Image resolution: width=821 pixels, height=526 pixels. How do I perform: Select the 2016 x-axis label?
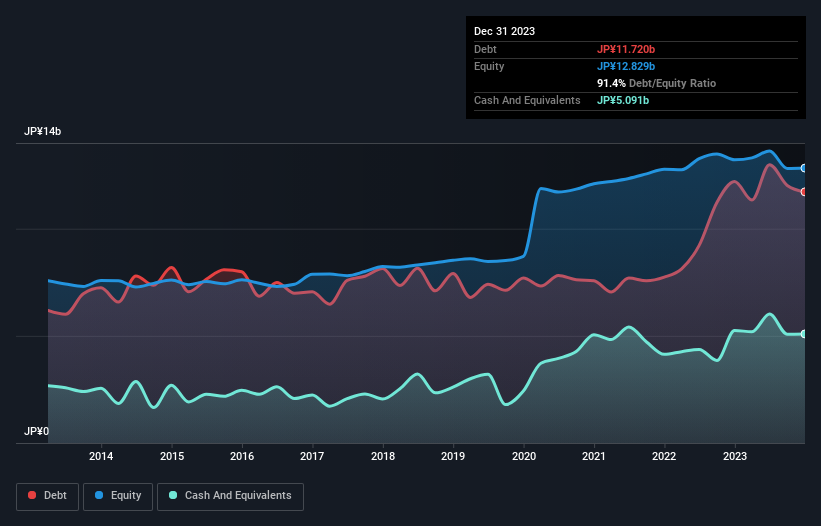pyautogui.click(x=242, y=456)
